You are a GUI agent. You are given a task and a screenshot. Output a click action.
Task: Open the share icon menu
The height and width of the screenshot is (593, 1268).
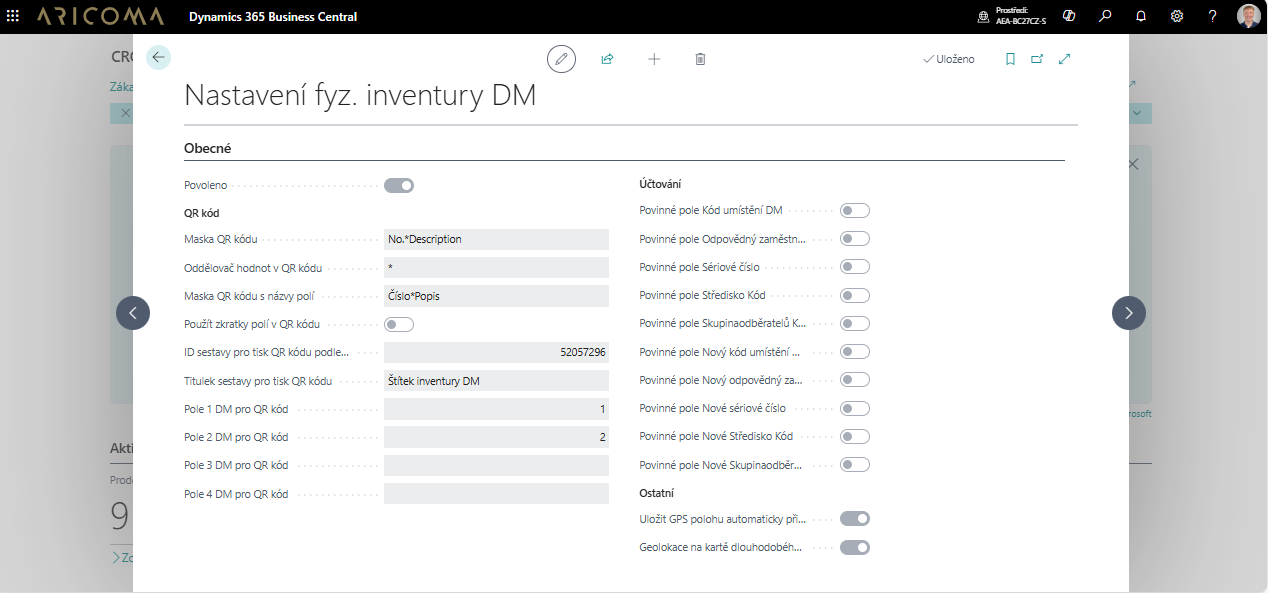tap(607, 59)
